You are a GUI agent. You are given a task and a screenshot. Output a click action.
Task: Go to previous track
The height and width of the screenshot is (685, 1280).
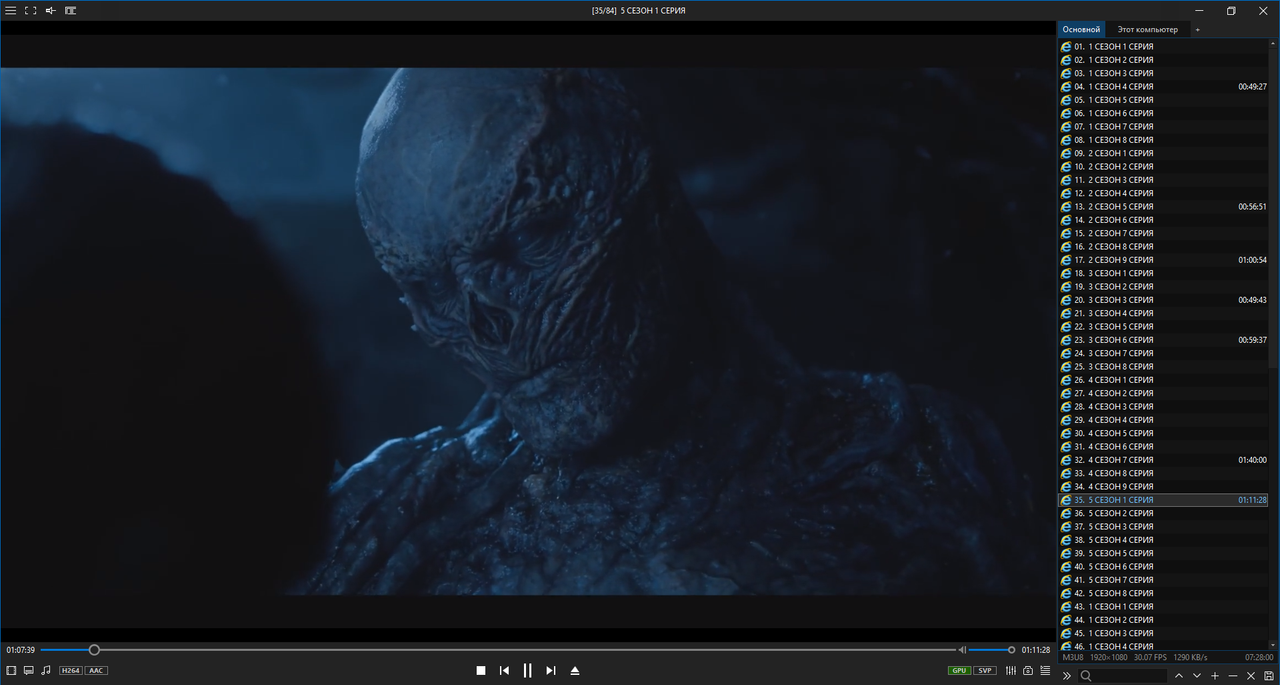(504, 670)
